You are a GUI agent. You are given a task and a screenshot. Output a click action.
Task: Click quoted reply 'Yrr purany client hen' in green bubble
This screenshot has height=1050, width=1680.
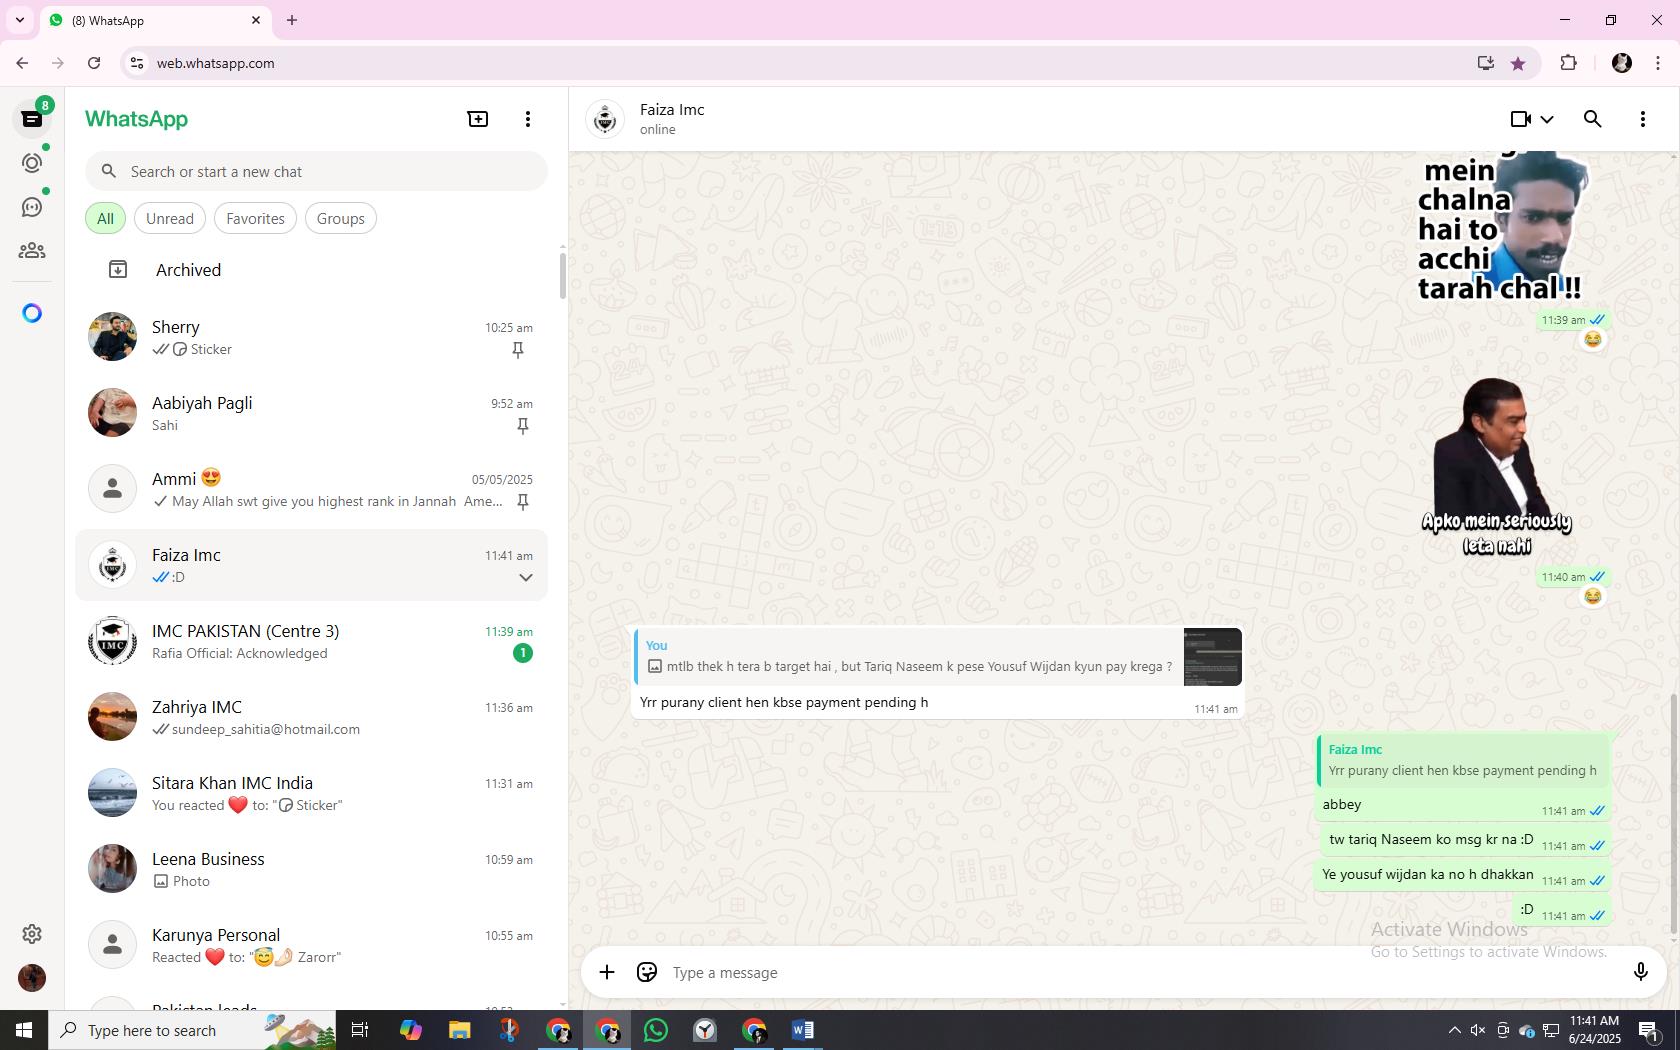click(1463, 760)
